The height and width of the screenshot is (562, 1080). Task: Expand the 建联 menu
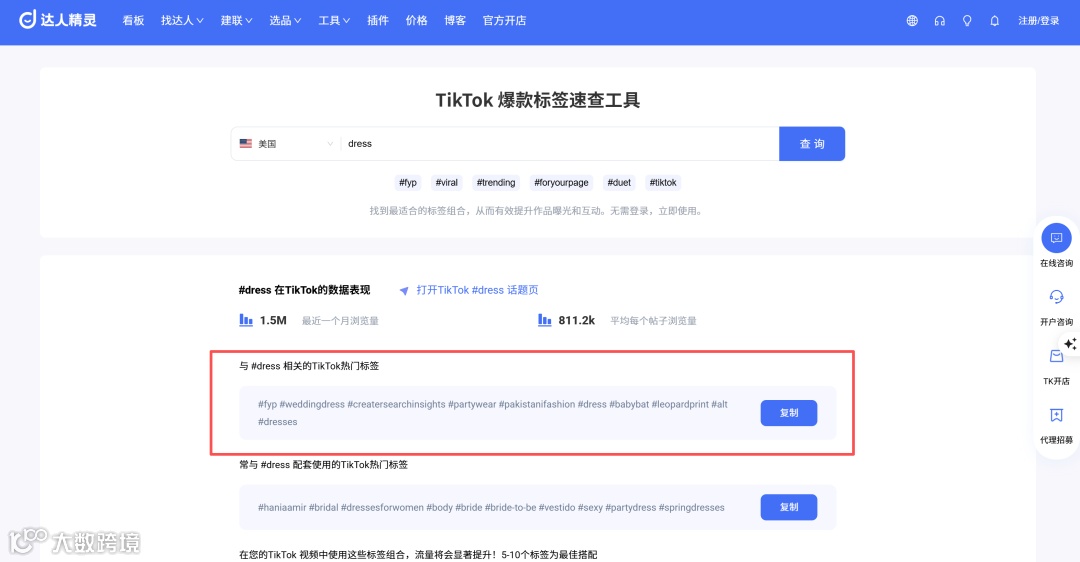click(x=236, y=21)
